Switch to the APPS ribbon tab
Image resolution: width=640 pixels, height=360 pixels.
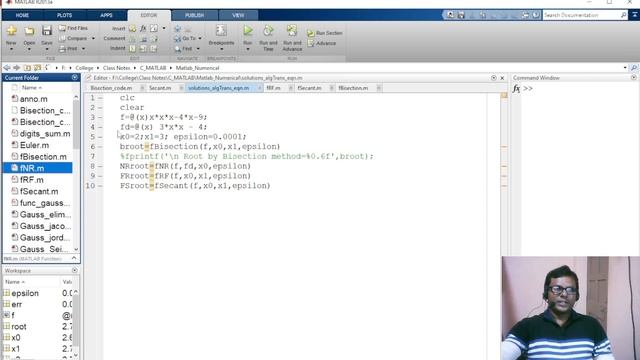point(106,15)
